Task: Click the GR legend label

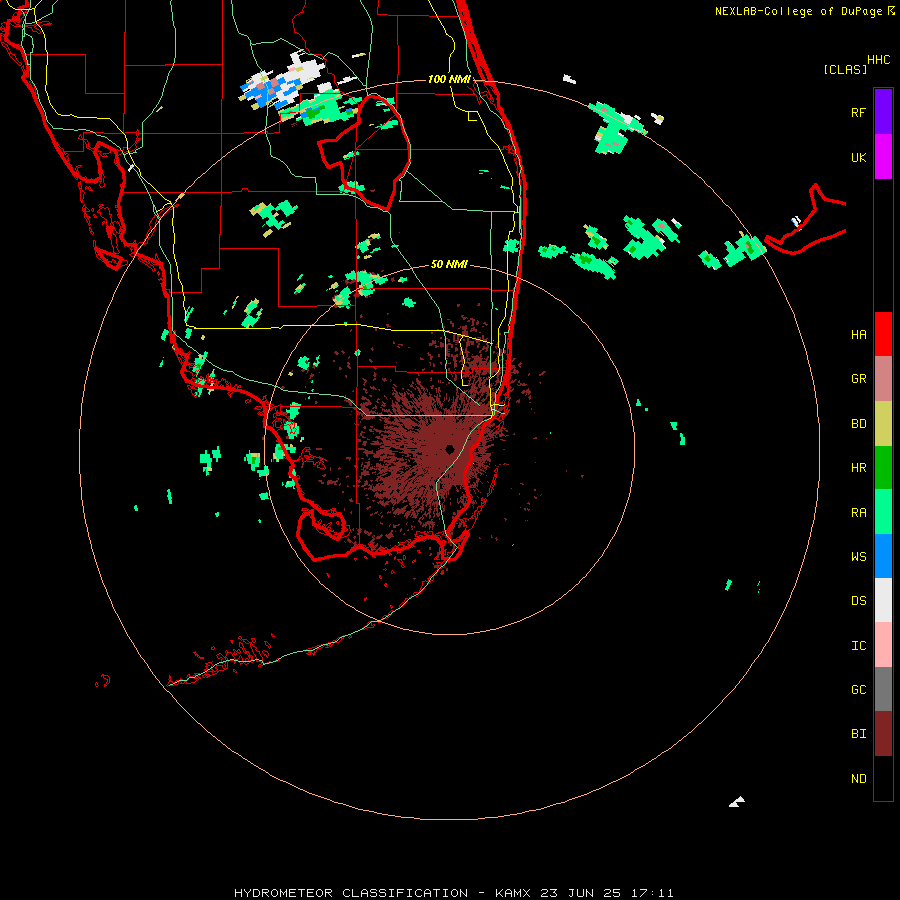Action: tap(858, 379)
